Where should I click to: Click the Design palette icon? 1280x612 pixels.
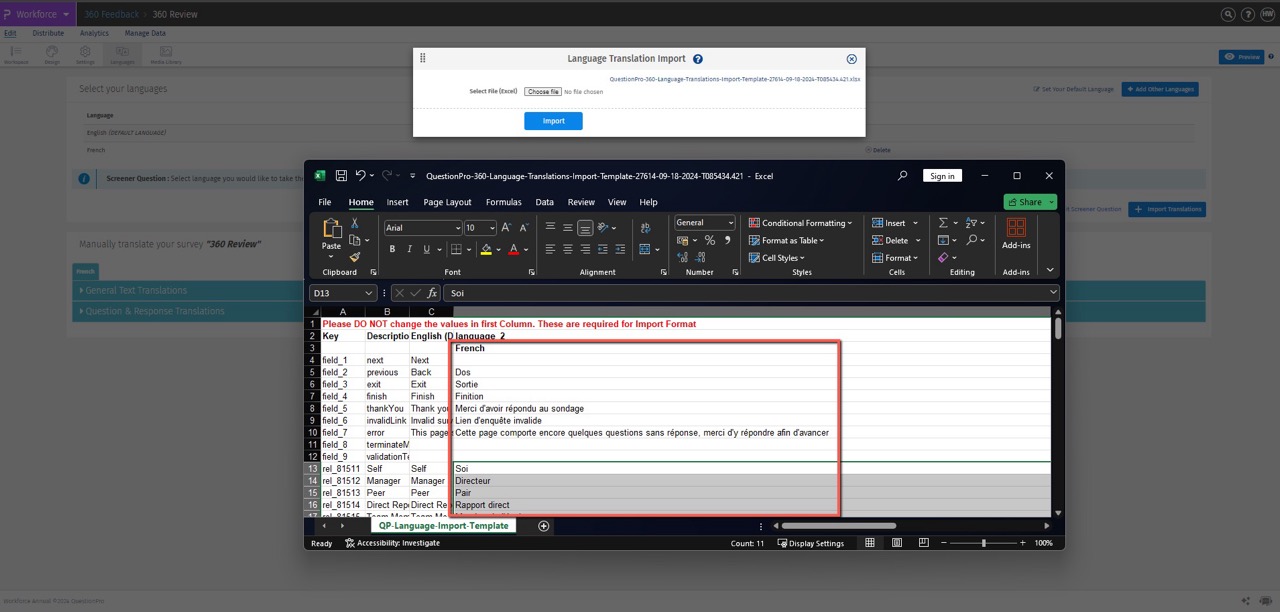(52, 52)
